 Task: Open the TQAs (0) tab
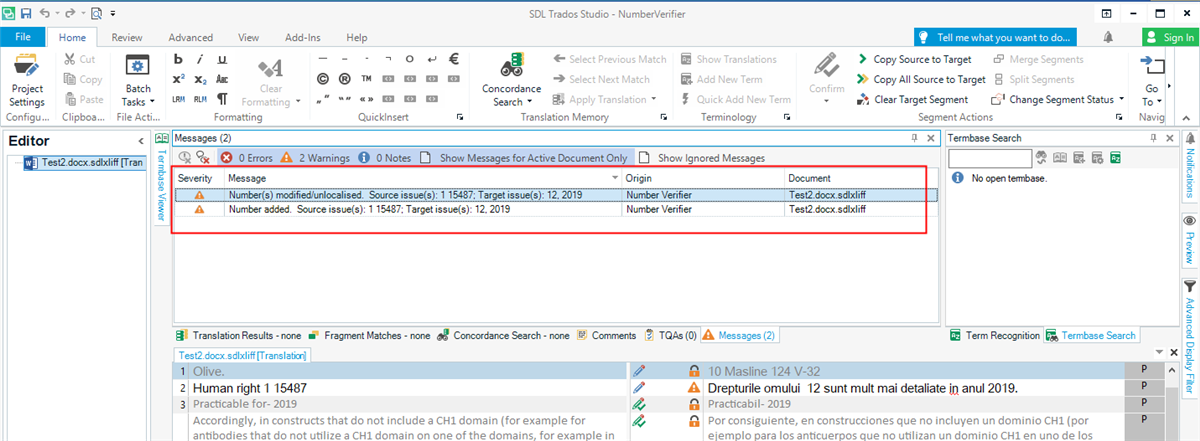coord(670,336)
